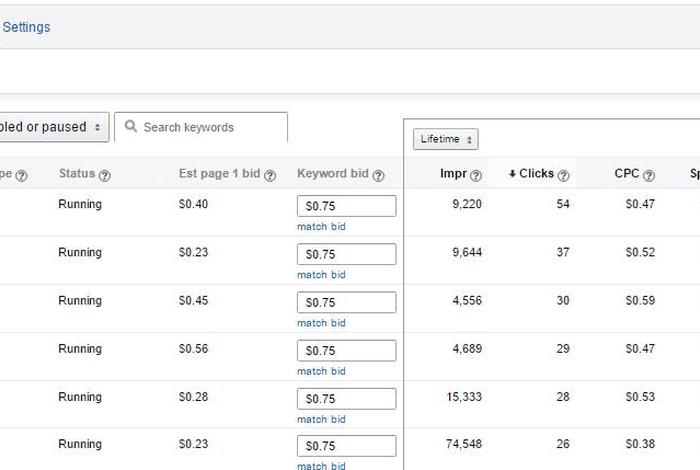700x470 pixels.
Task: Open the enabled or paused filter dropdown
Action: pos(52,127)
